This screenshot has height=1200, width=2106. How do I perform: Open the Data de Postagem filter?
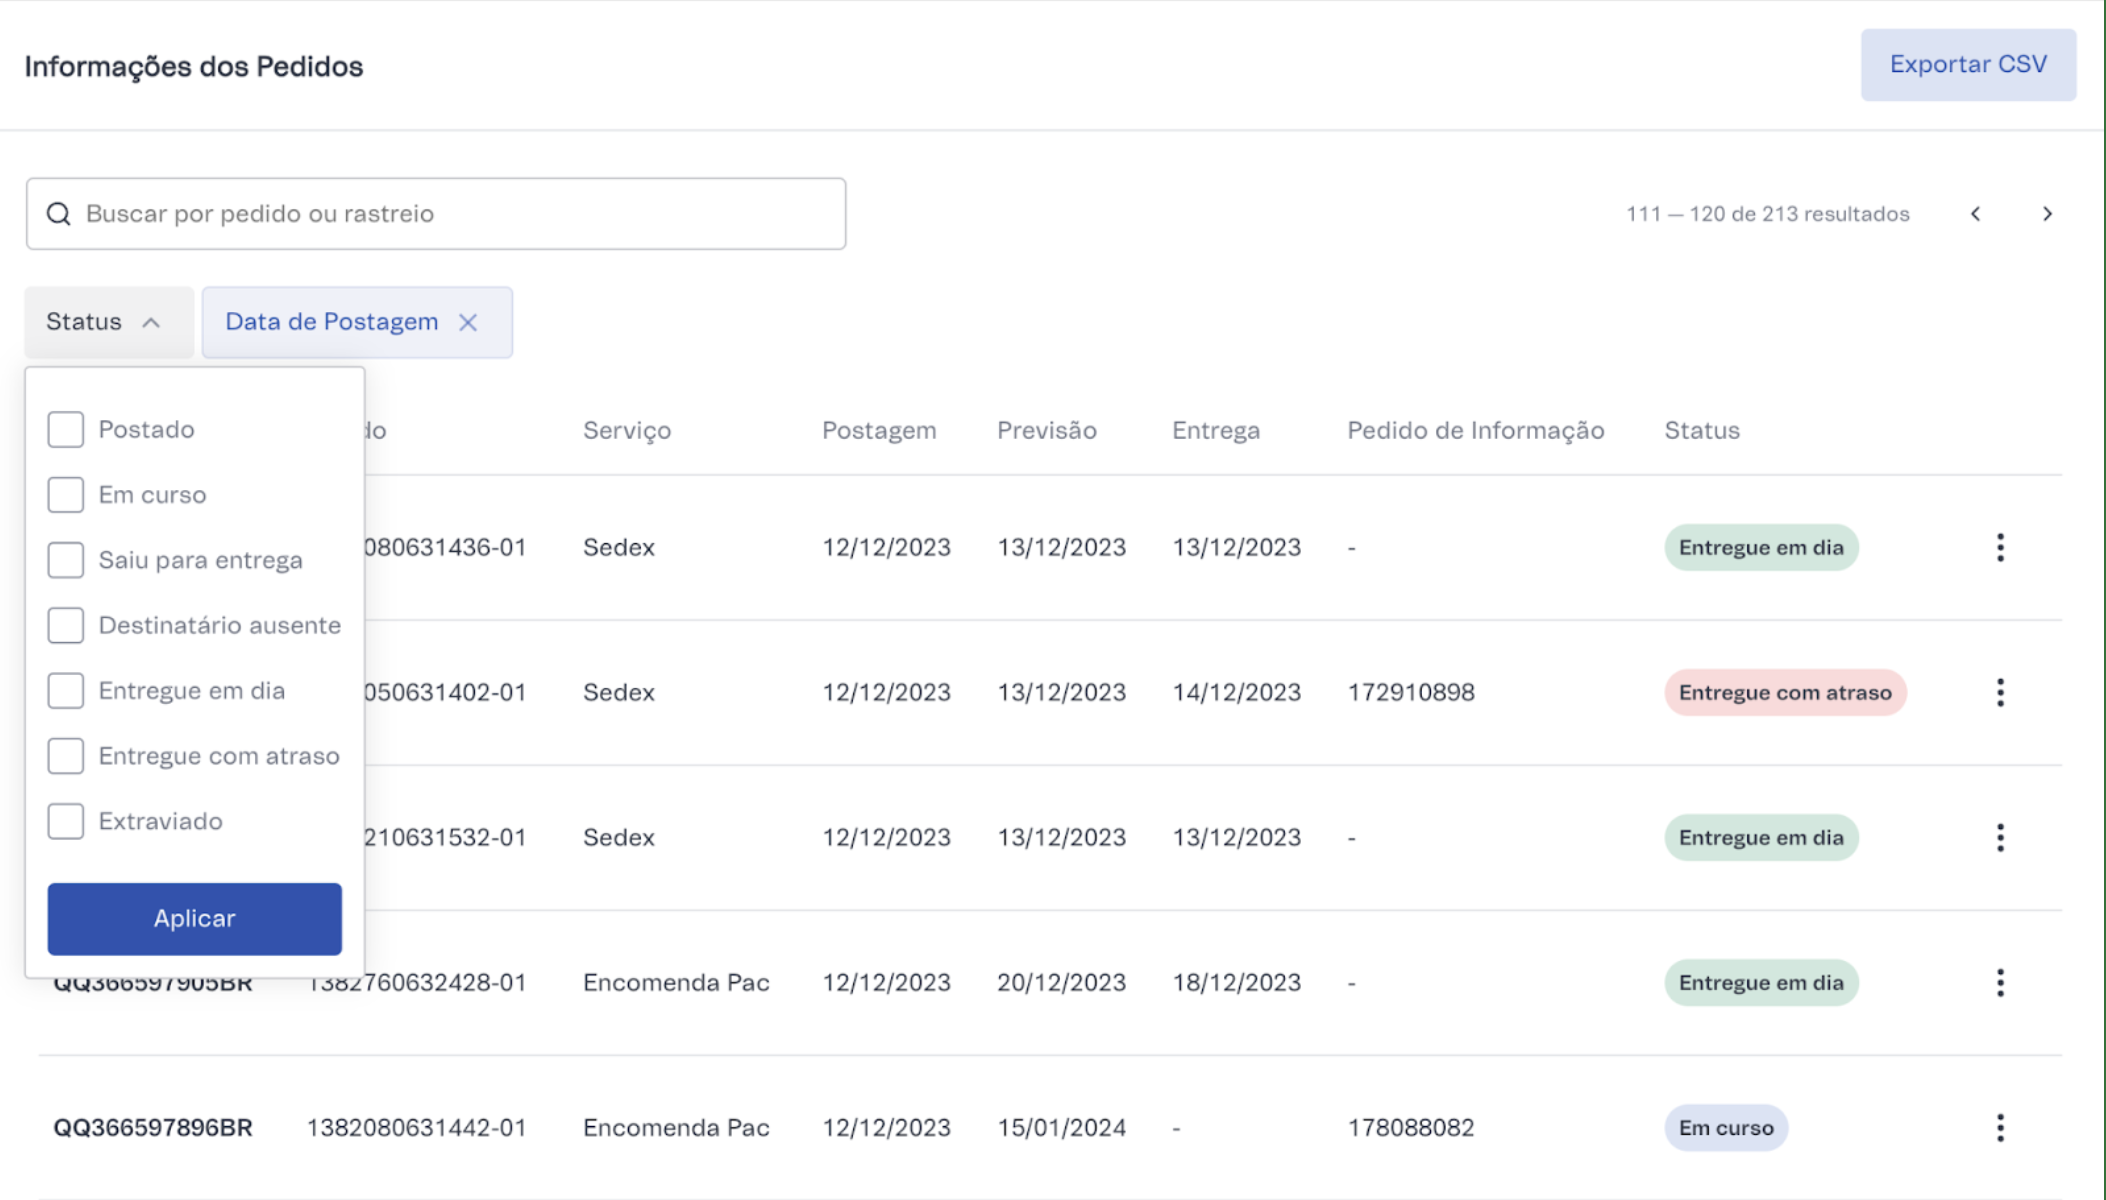pos(331,322)
